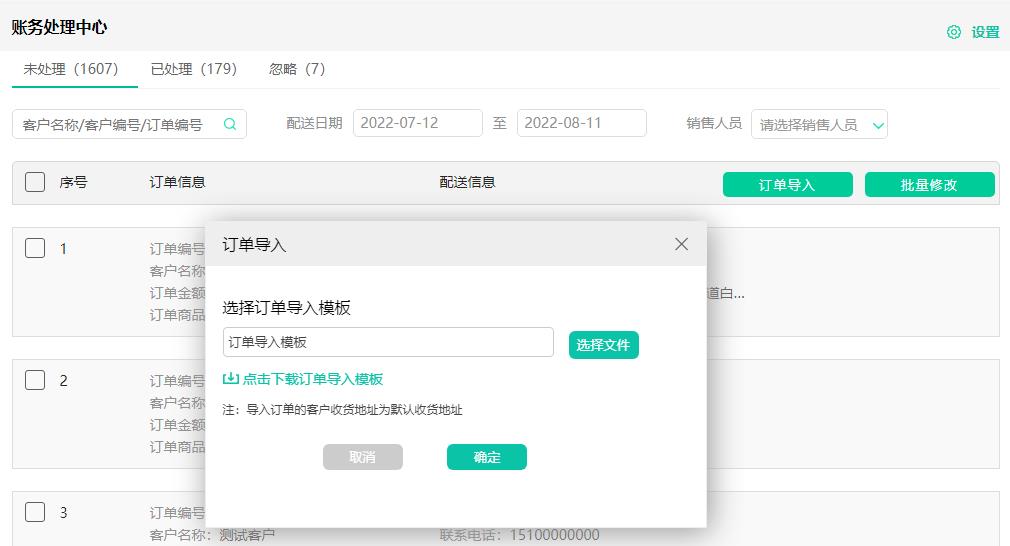Click the 序号 column header

73,182
